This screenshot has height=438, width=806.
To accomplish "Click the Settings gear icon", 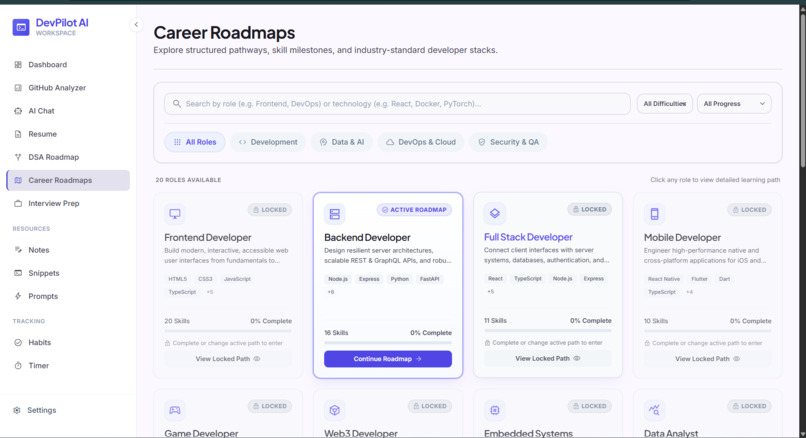I will tap(17, 410).
